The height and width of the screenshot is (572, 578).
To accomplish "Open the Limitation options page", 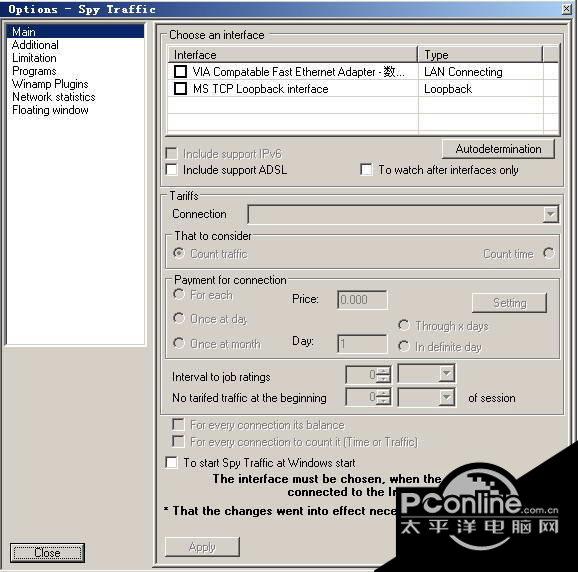I will 34,58.
